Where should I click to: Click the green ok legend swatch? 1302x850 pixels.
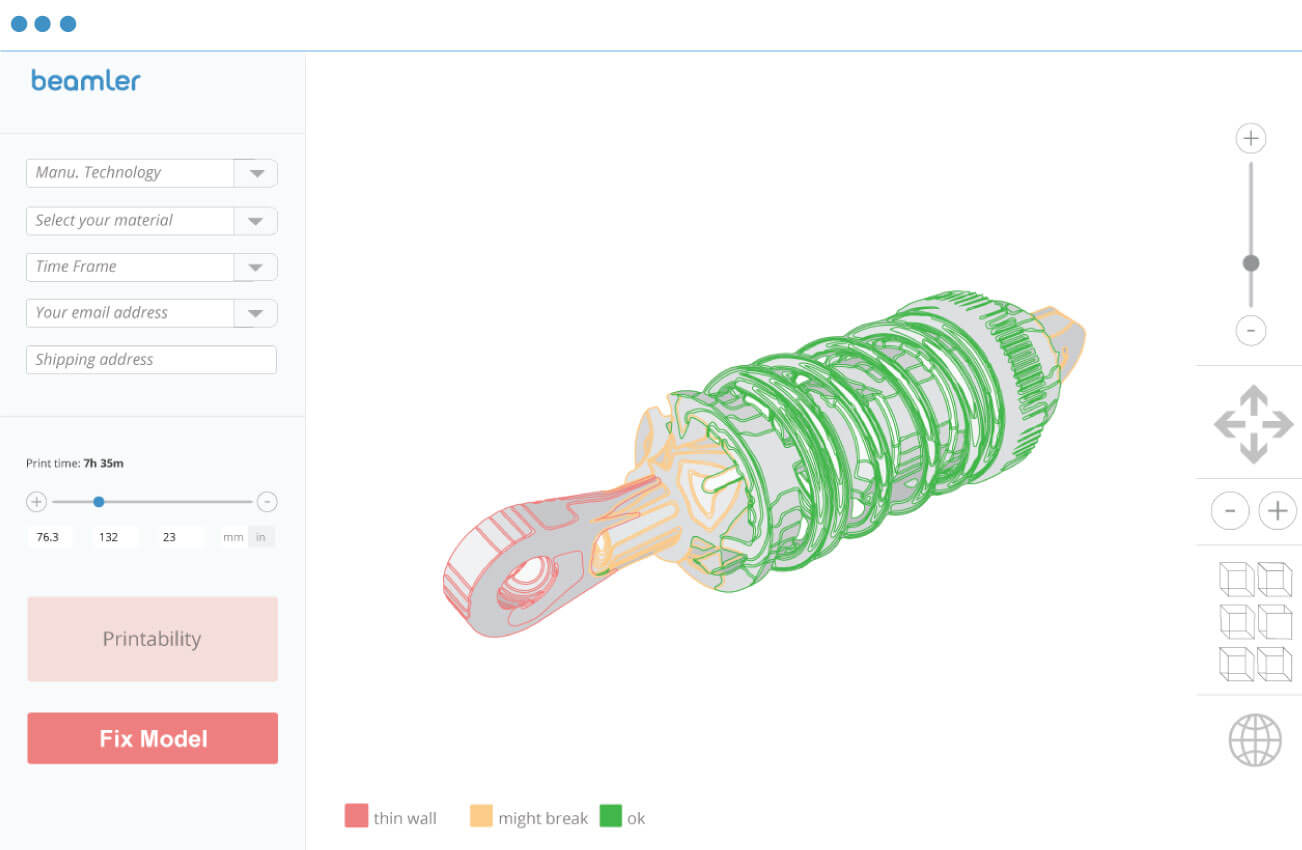pos(610,815)
